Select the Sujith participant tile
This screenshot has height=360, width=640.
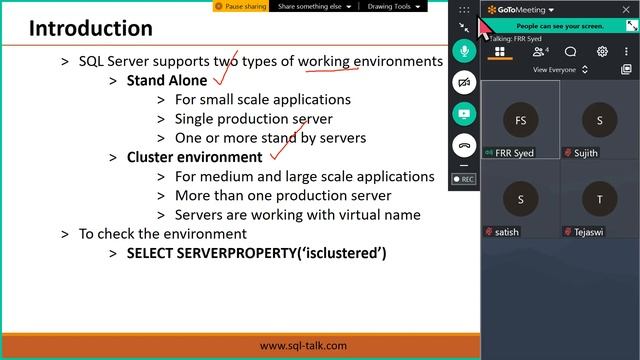[600, 120]
